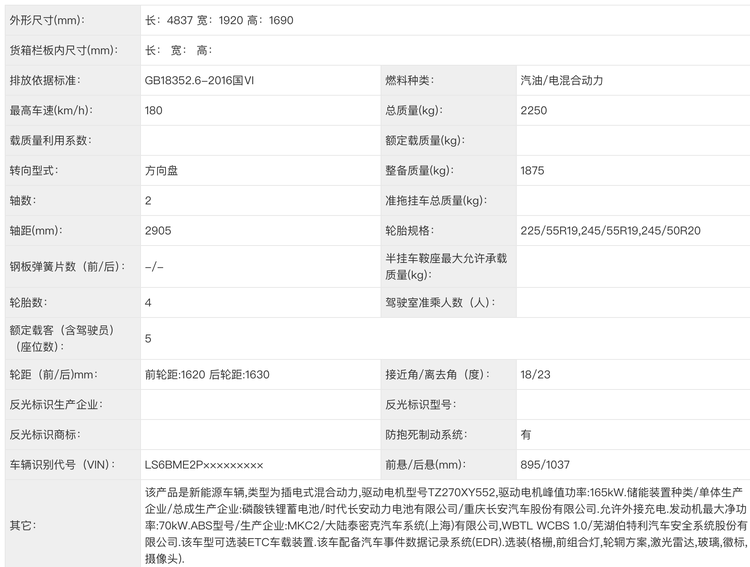Click the 接近角/离去角 value 18/23
Screen dimensions: 750x567
[x=535, y=375]
